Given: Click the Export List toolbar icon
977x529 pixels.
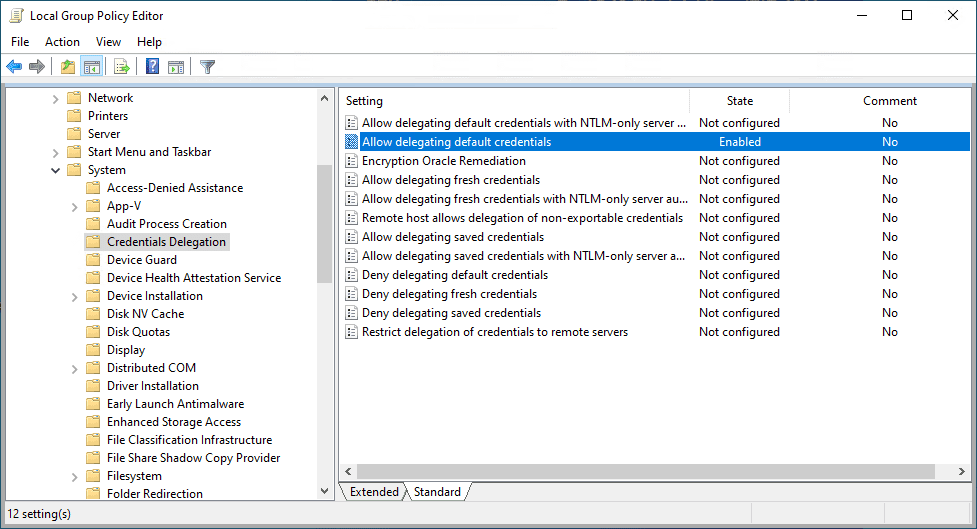Looking at the screenshot, I should pyautogui.click(x=122, y=67).
